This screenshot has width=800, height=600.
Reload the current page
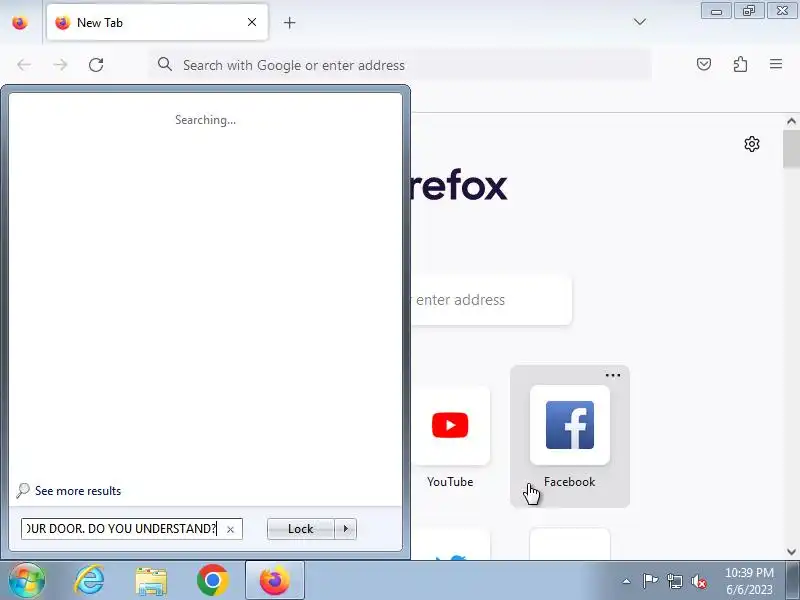point(96,65)
